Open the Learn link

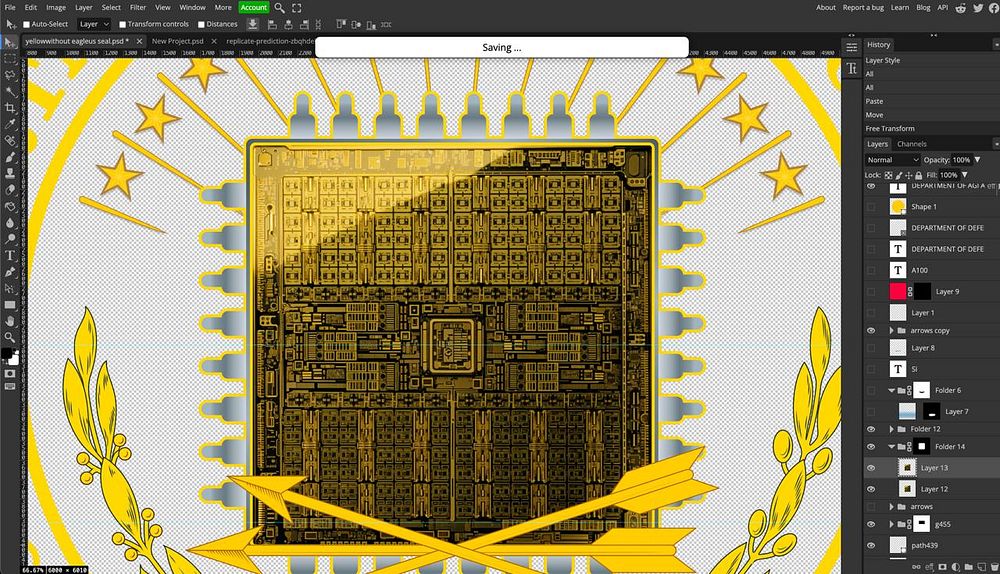900,8
